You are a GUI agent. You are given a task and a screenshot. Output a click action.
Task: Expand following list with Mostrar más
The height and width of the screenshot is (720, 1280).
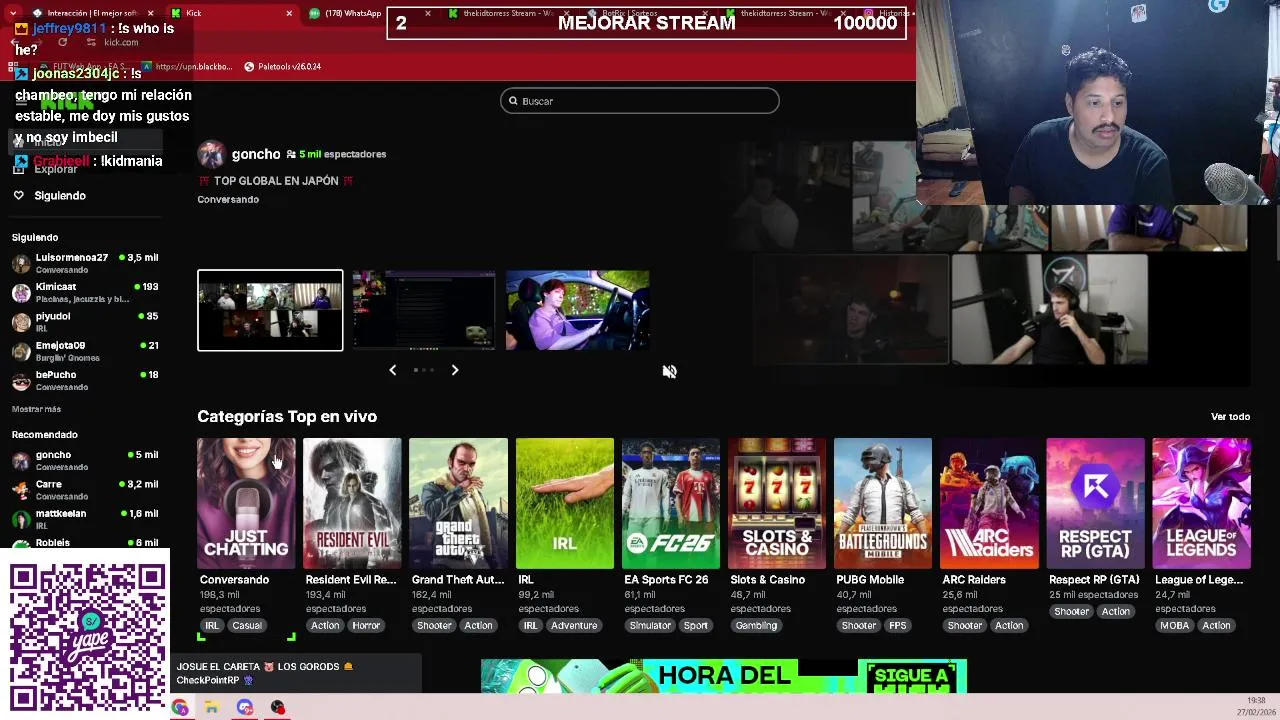click(x=36, y=409)
